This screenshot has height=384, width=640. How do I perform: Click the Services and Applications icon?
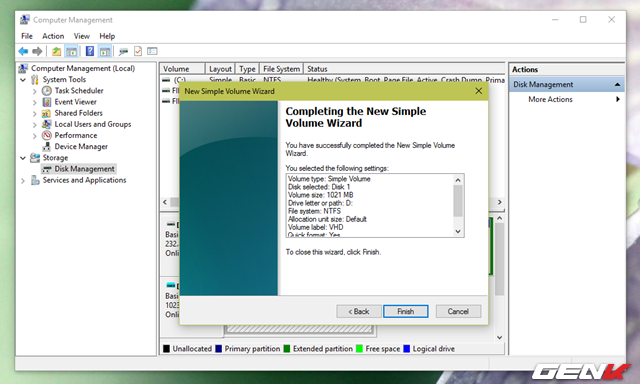click(x=35, y=180)
